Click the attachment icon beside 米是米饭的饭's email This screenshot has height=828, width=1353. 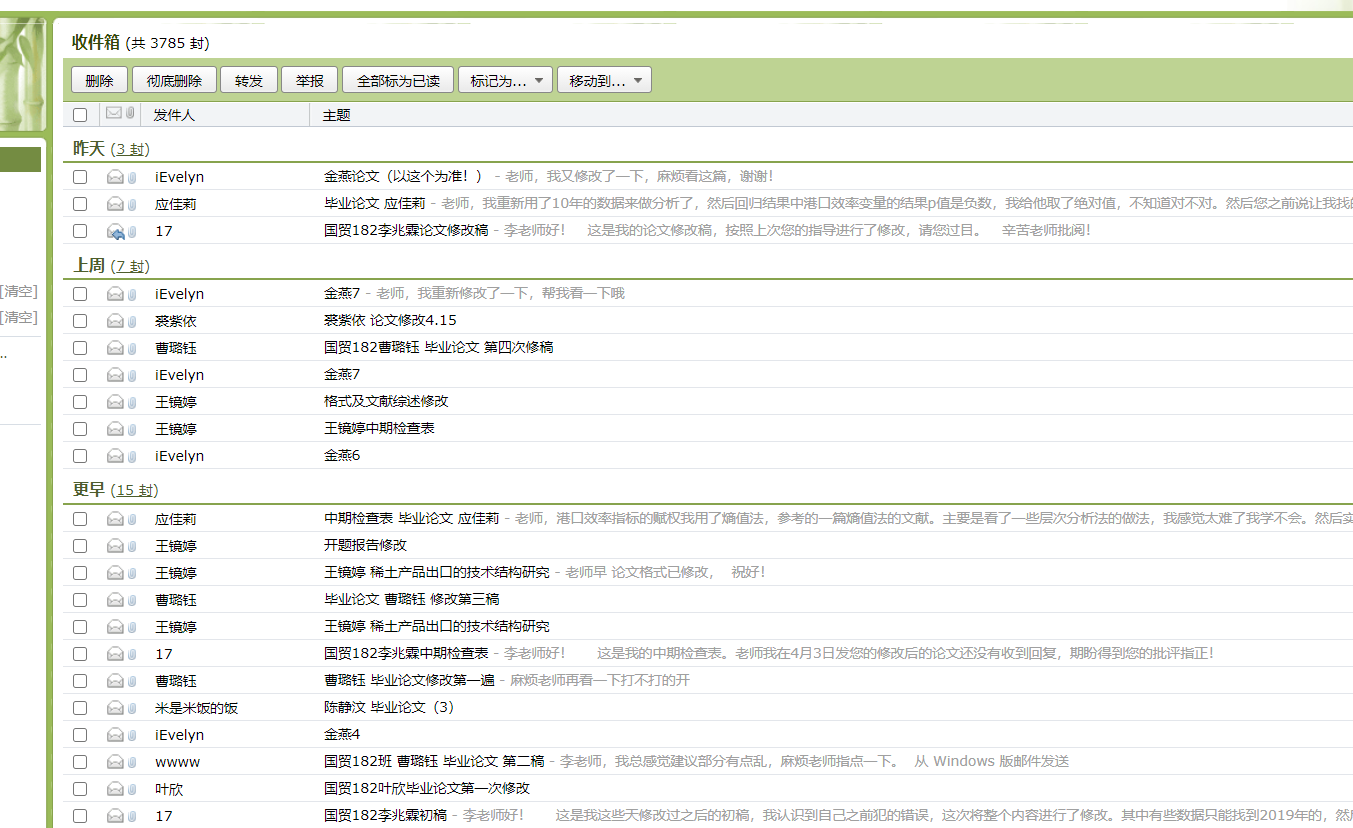click(131, 708)
